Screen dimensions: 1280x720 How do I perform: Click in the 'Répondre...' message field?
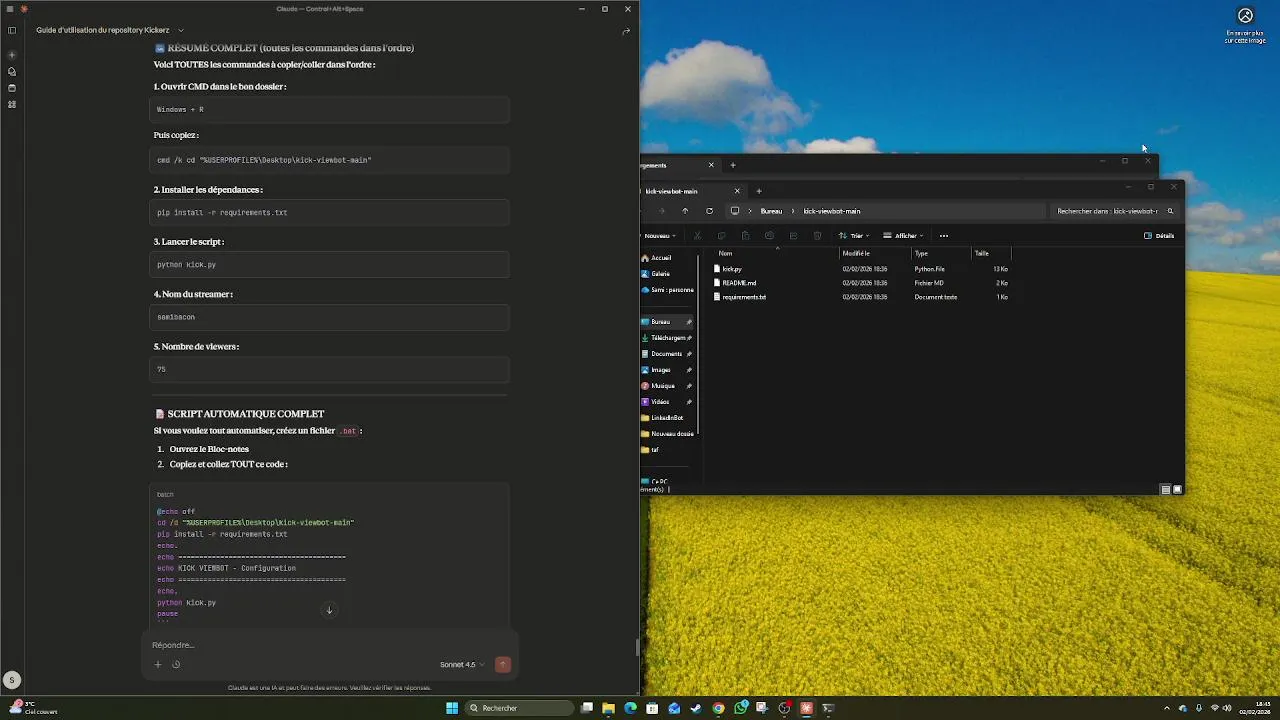click(330, 645)
